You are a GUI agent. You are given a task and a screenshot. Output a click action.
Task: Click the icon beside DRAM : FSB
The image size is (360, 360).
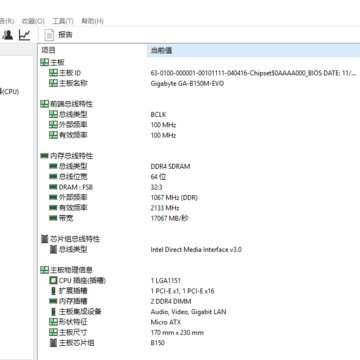53,187
